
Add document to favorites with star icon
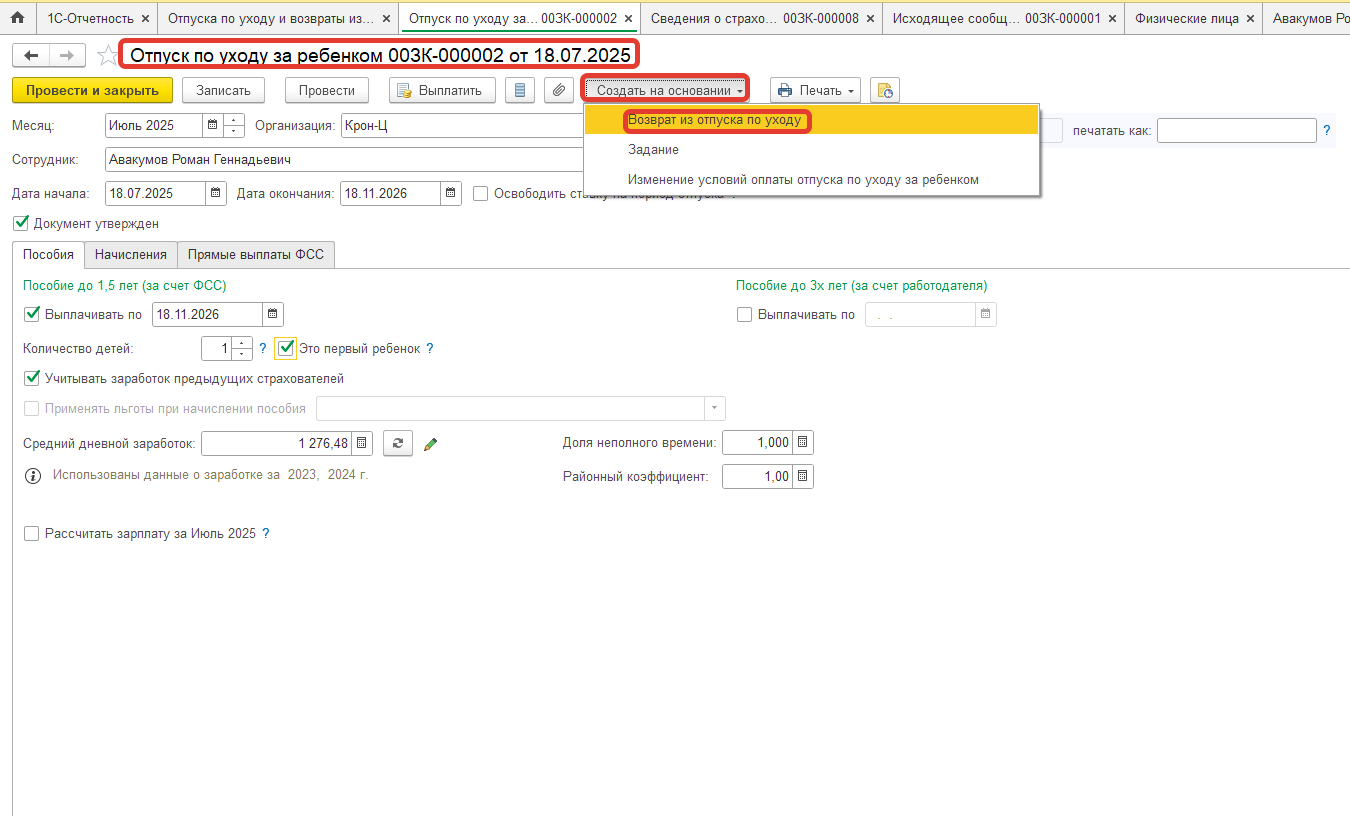point(107,56)
